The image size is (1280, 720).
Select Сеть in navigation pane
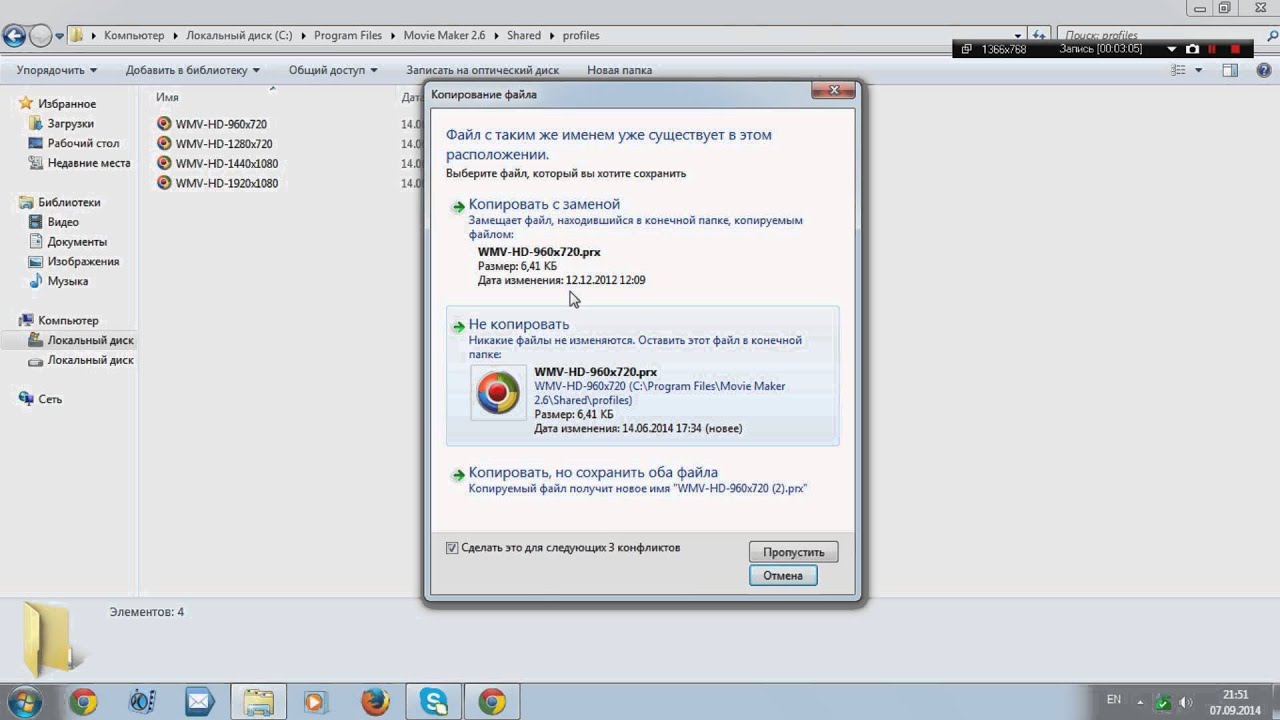(50, 399)
